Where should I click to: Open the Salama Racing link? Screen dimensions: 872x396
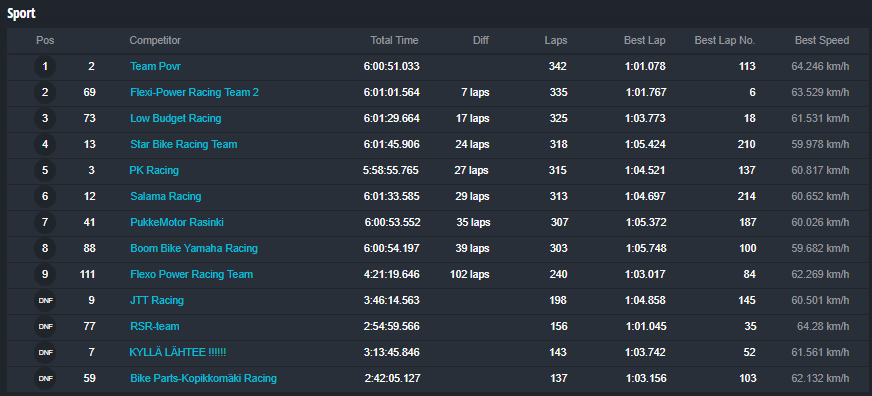tap(166, 197)
